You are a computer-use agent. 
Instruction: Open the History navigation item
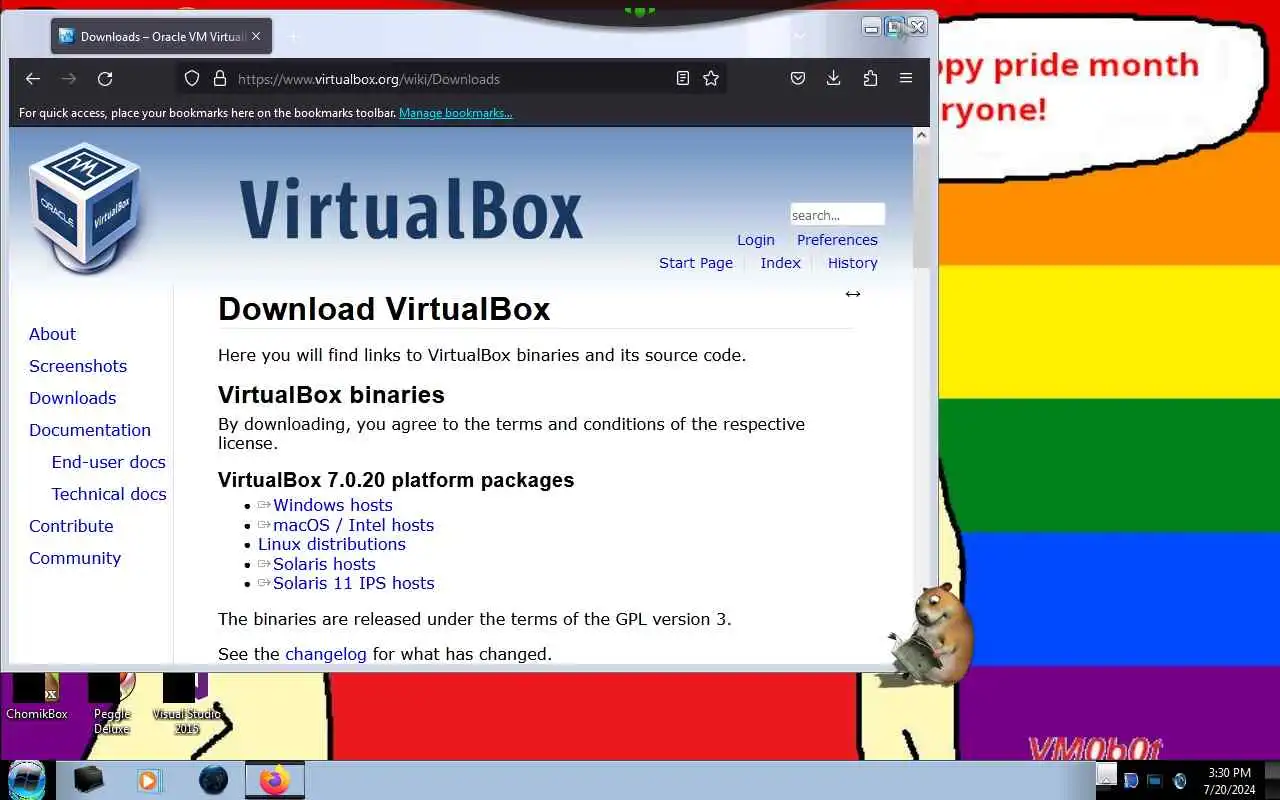coord(852,263)
